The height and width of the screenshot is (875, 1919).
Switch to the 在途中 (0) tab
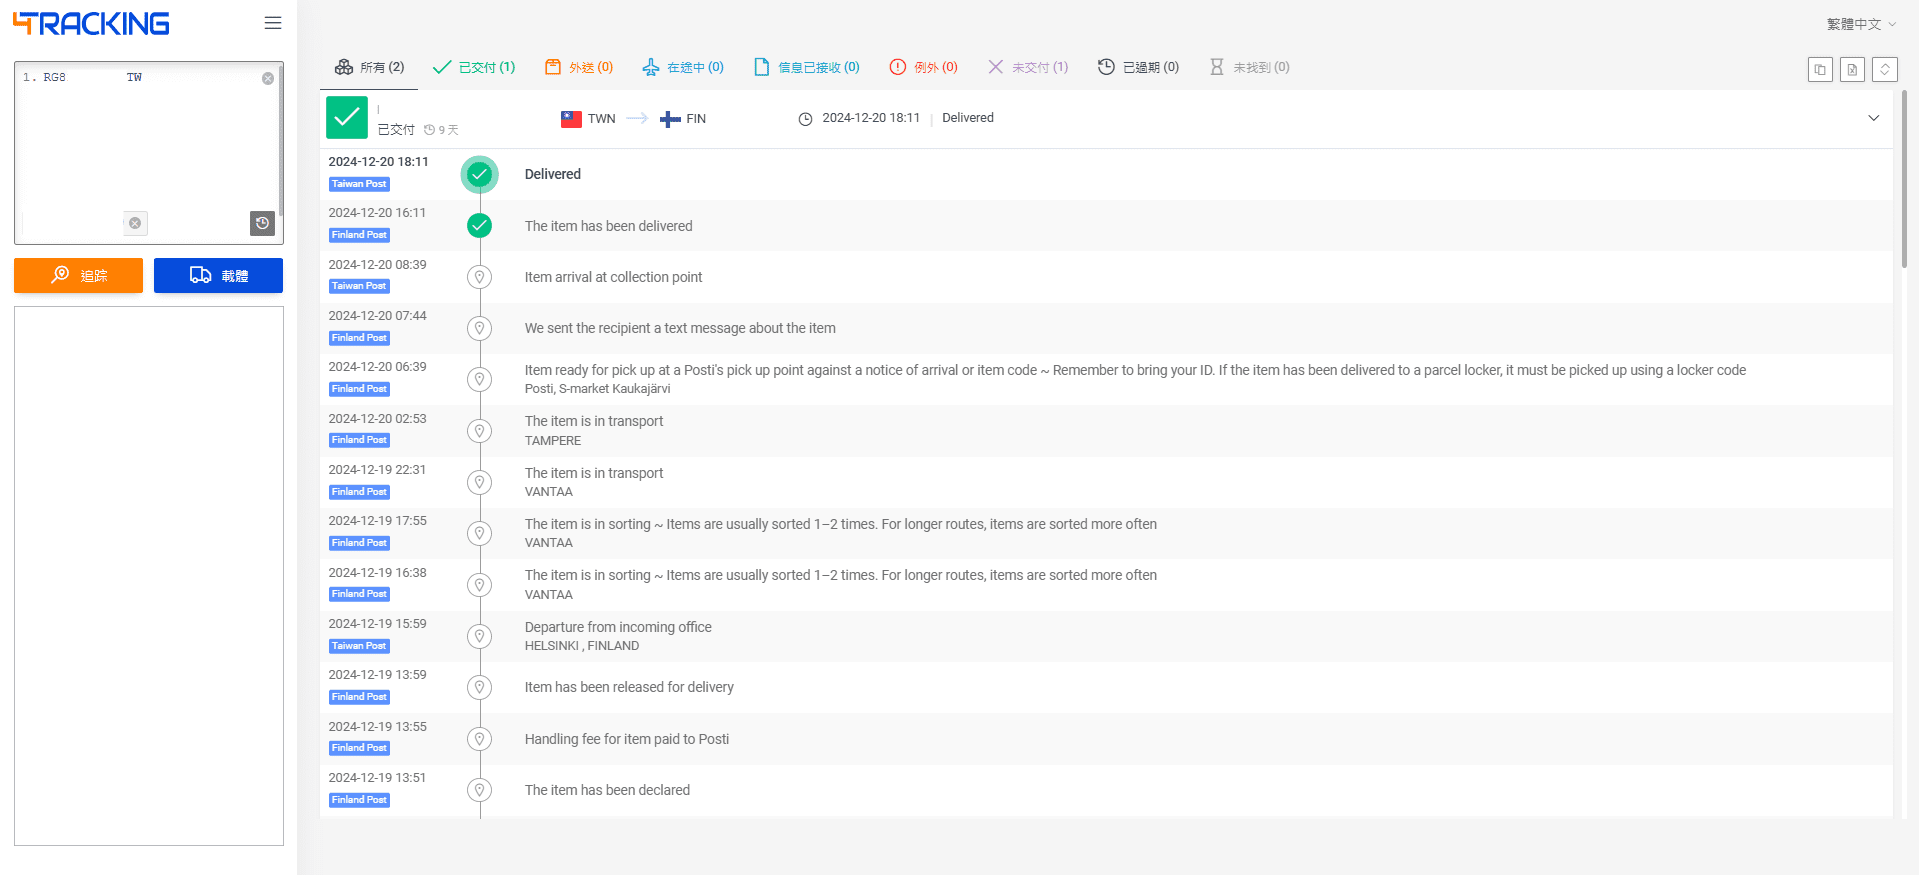(683, 67)
